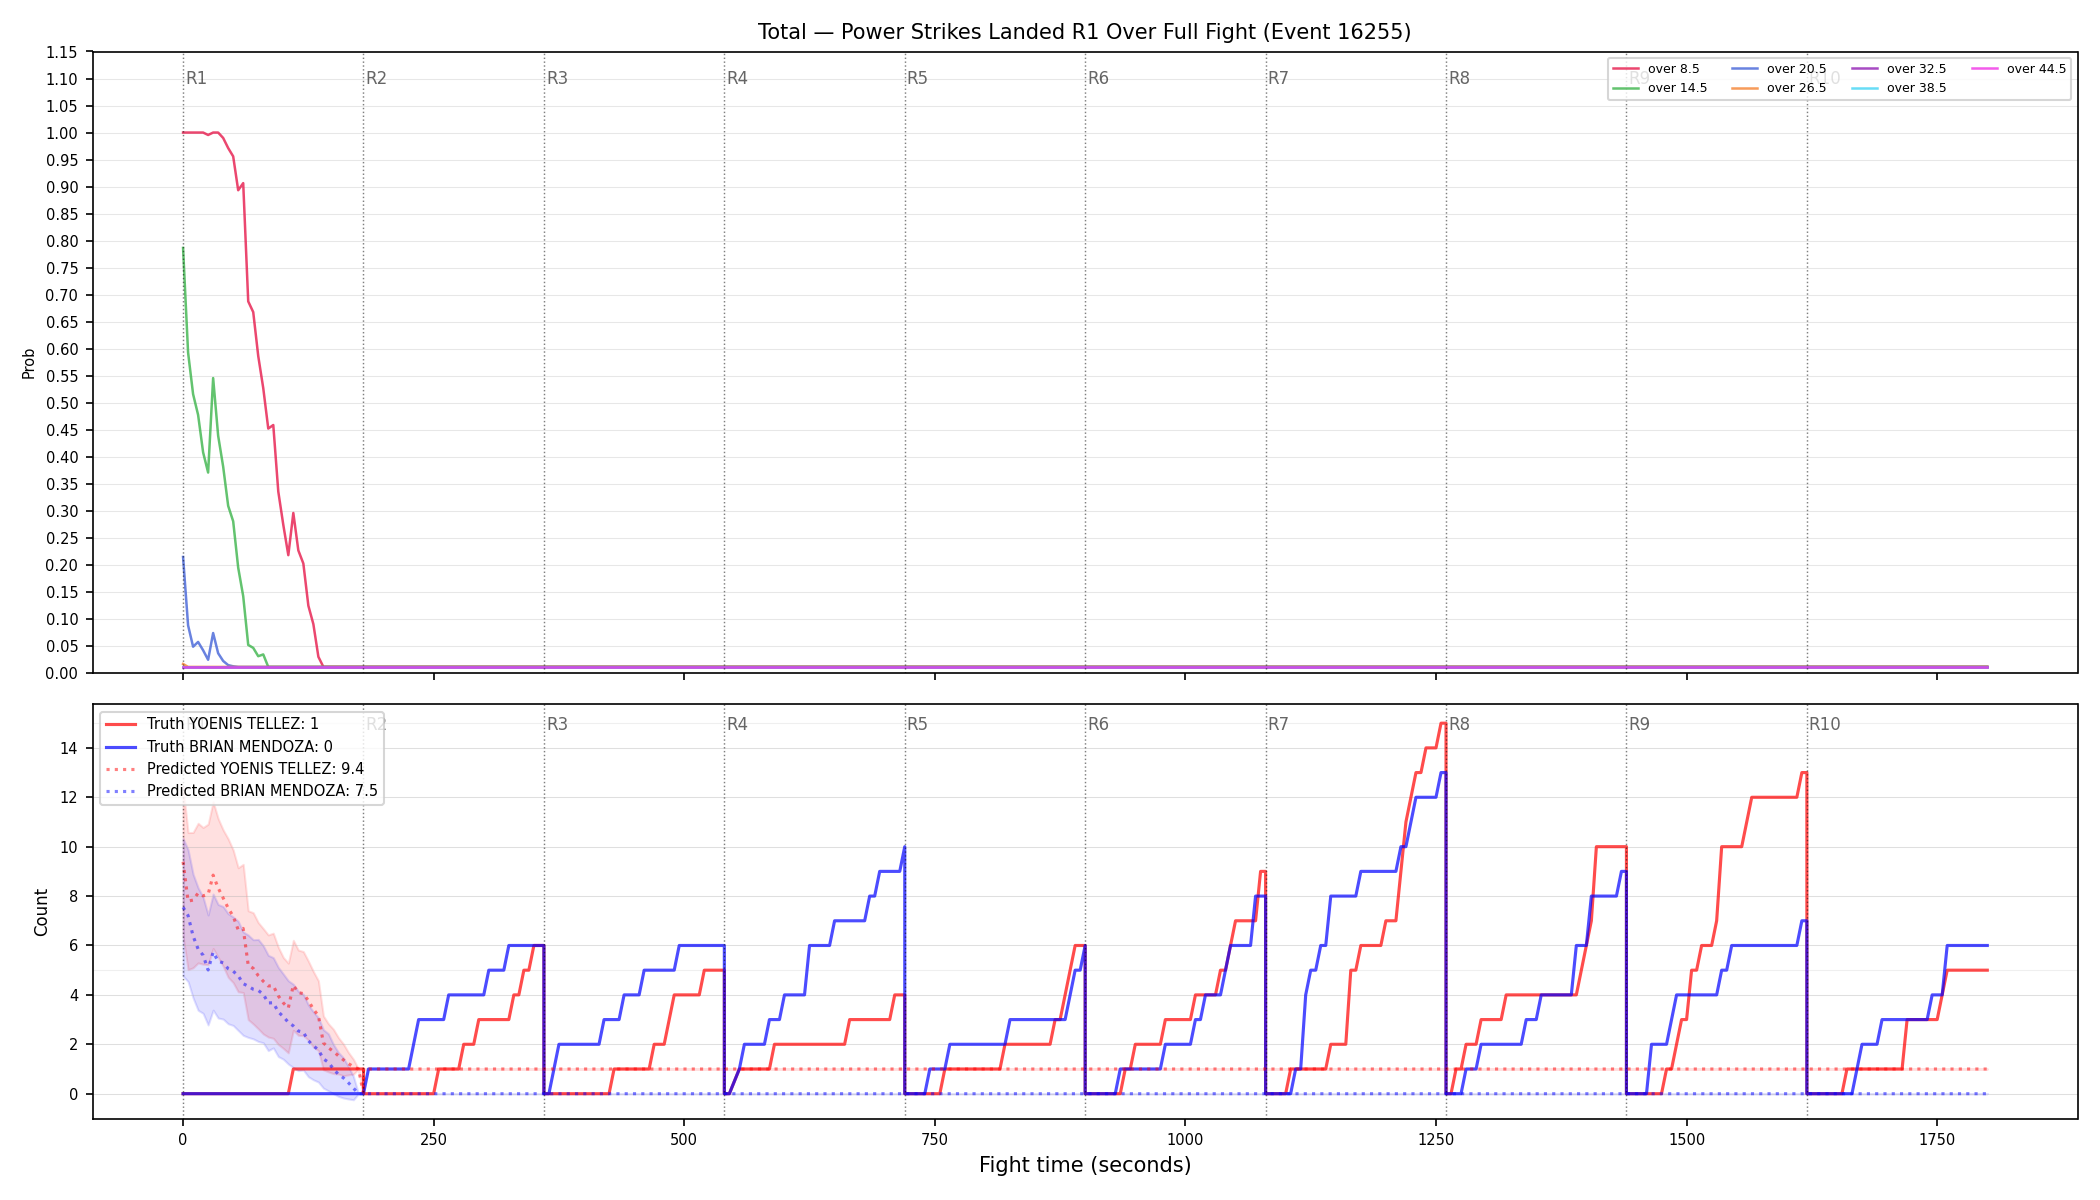Click the R7 round marker in the Prob chart
Viewport: 2100px width, 1200px height.
[1278, 78]
